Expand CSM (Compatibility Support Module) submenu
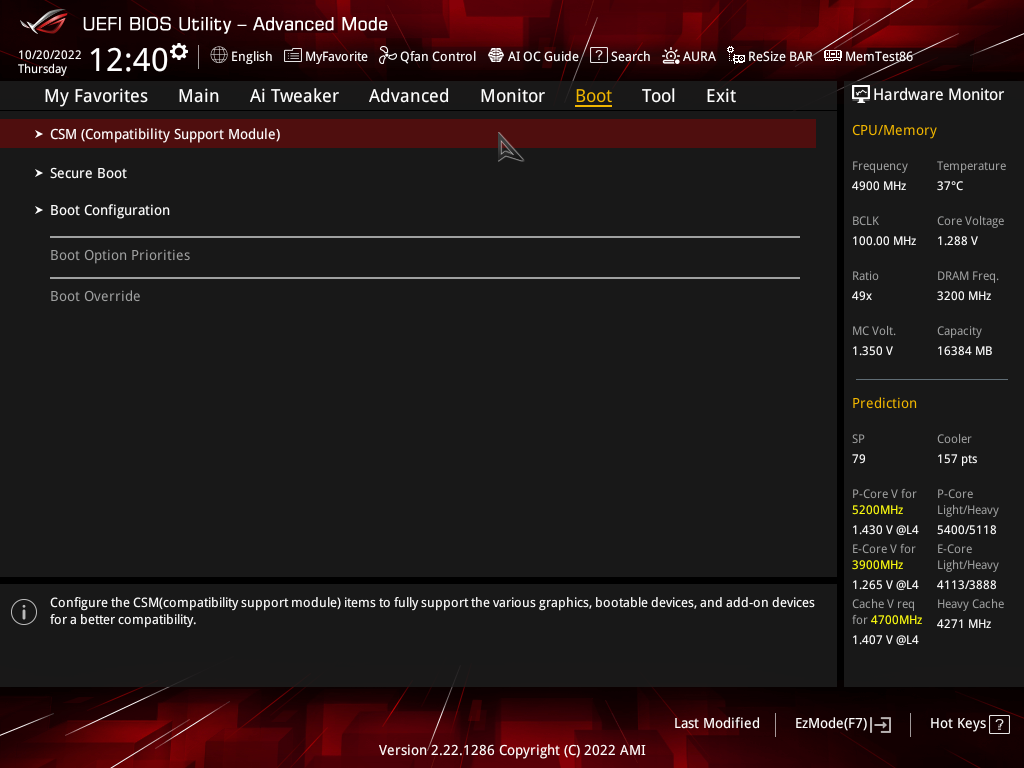Screen dimensions: 1024x768 pos(165,134)
